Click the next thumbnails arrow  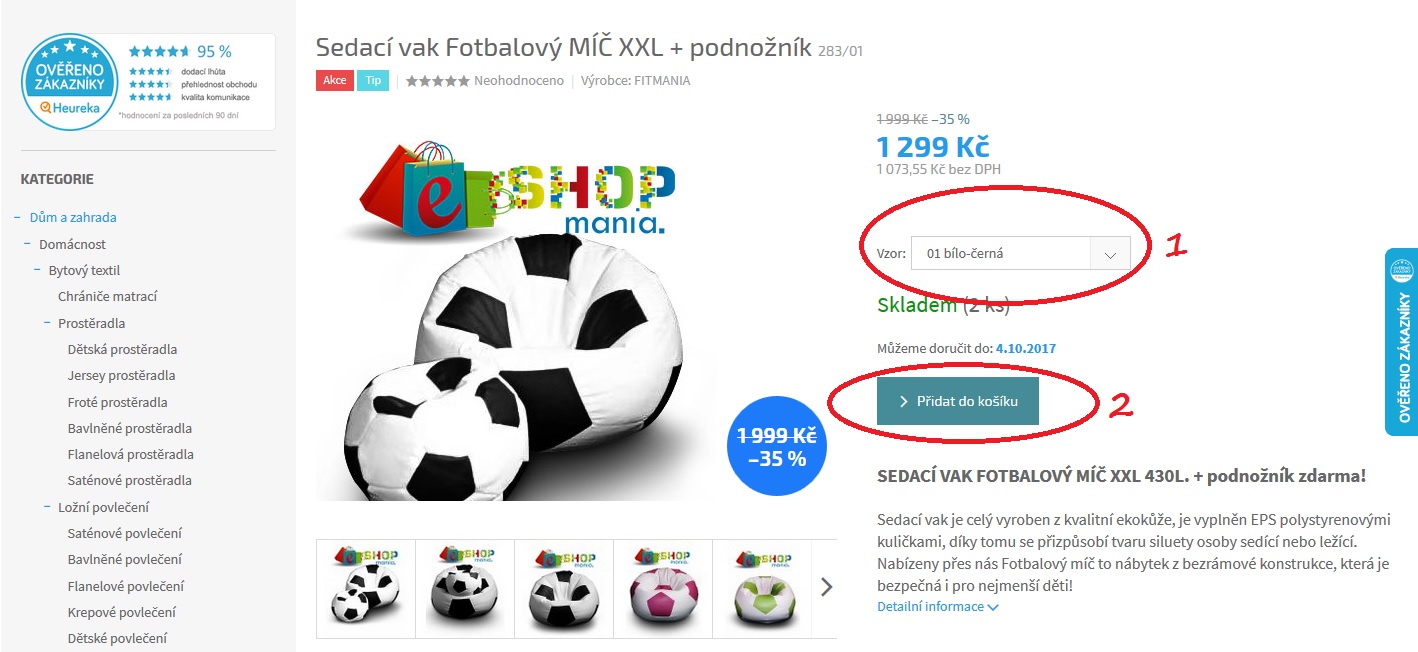[826, 587]
